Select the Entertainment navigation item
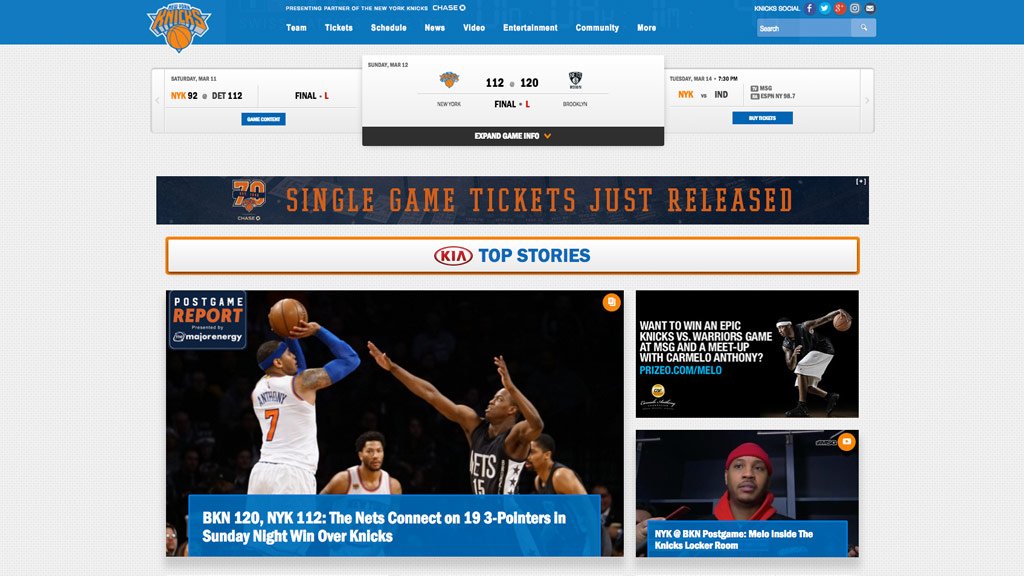 tap(530, 28)
